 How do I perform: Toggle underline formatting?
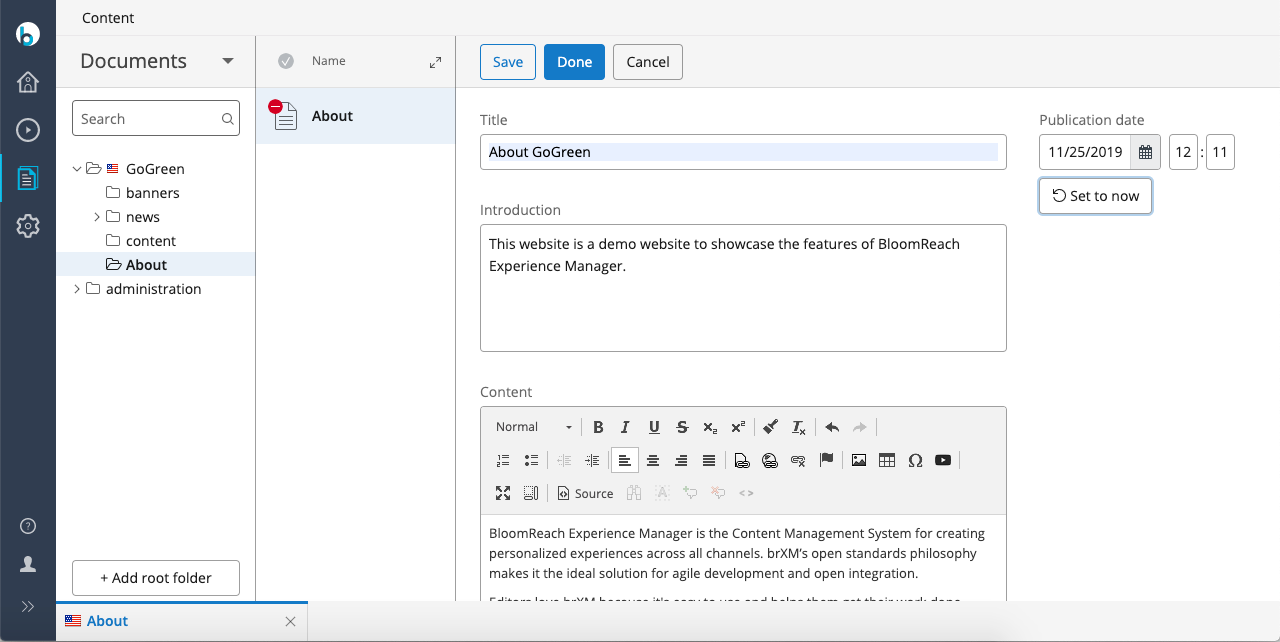pos(654,427)
